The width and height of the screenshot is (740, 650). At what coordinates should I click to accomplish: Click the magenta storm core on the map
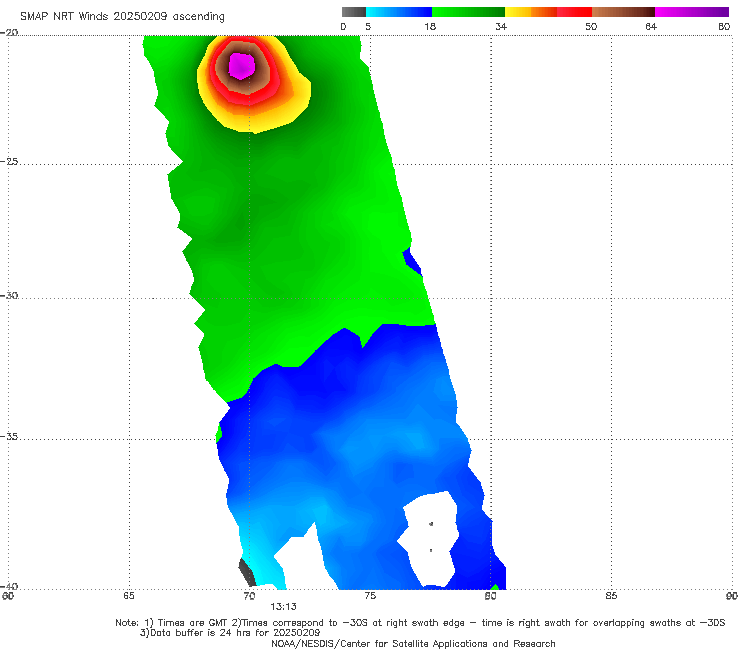(242, 66)
